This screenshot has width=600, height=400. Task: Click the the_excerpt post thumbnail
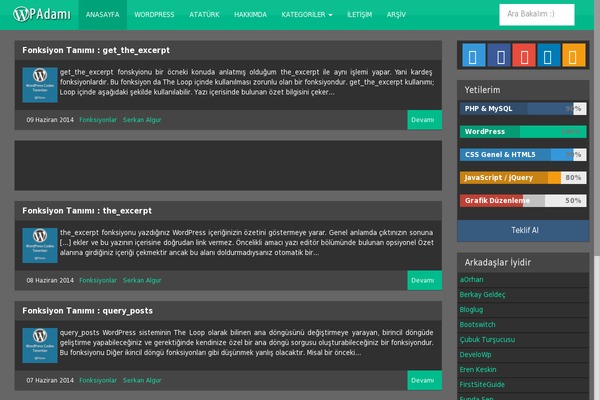(x=40, y=245)
